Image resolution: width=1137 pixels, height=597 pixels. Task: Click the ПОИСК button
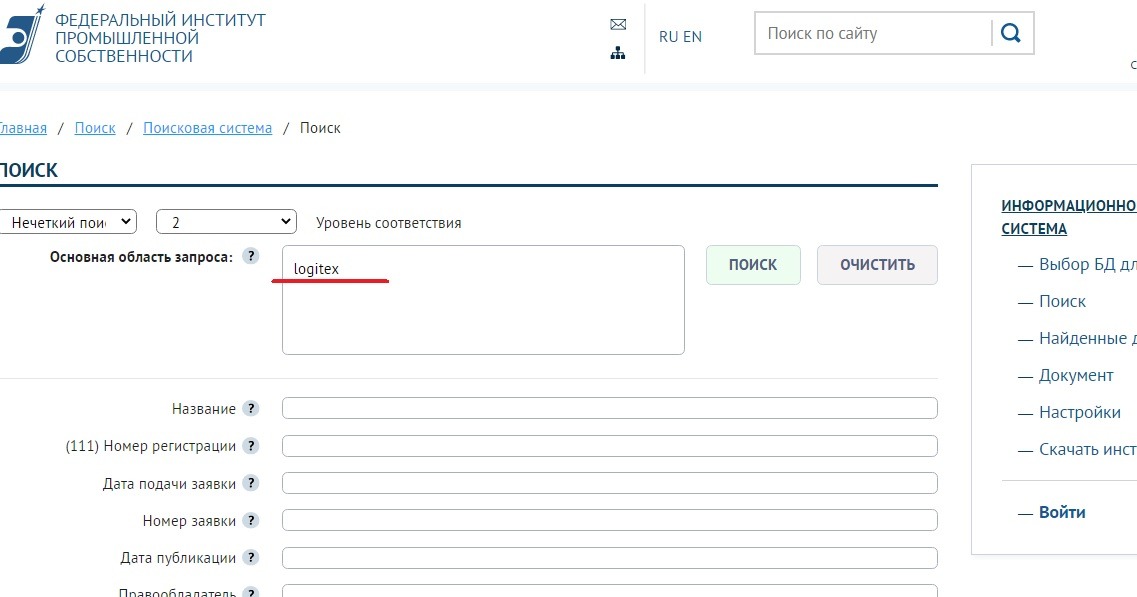[753, 265]
